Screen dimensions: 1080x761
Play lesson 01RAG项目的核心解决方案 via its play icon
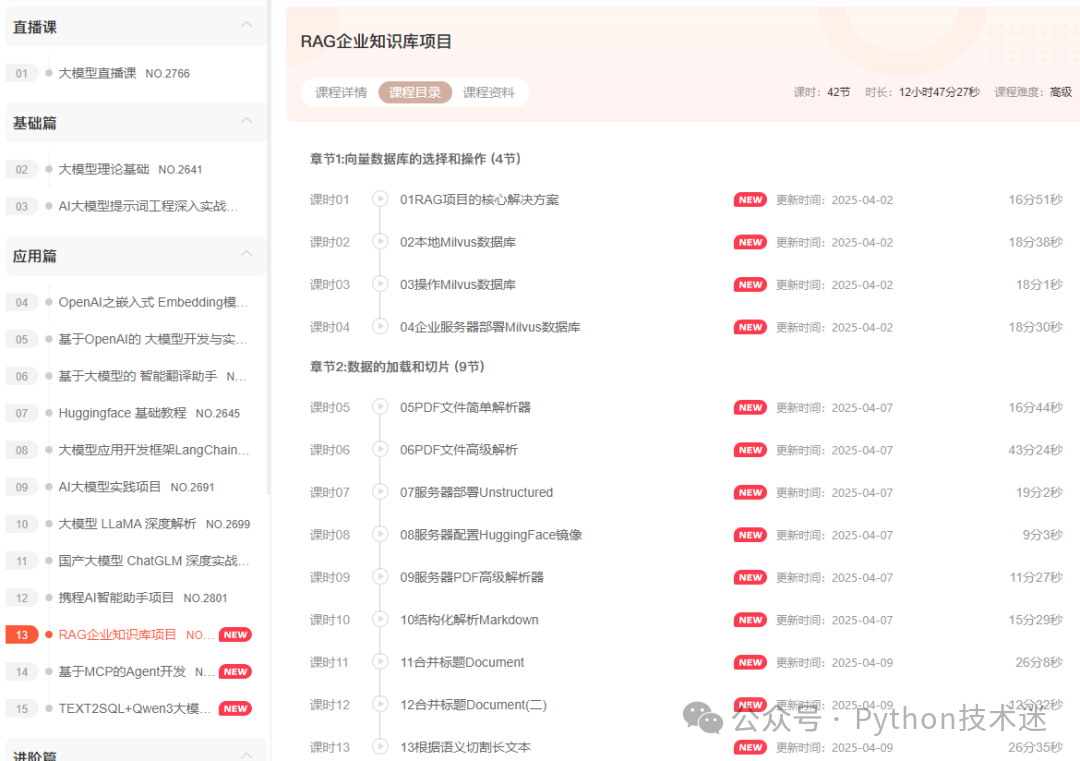(x=380, y=199)
